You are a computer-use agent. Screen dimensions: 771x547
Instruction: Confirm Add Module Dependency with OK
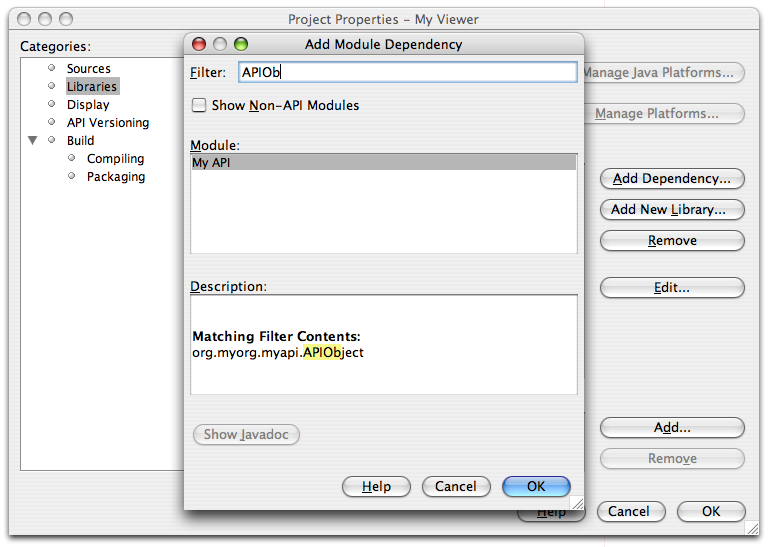click(x=536, y=486)
